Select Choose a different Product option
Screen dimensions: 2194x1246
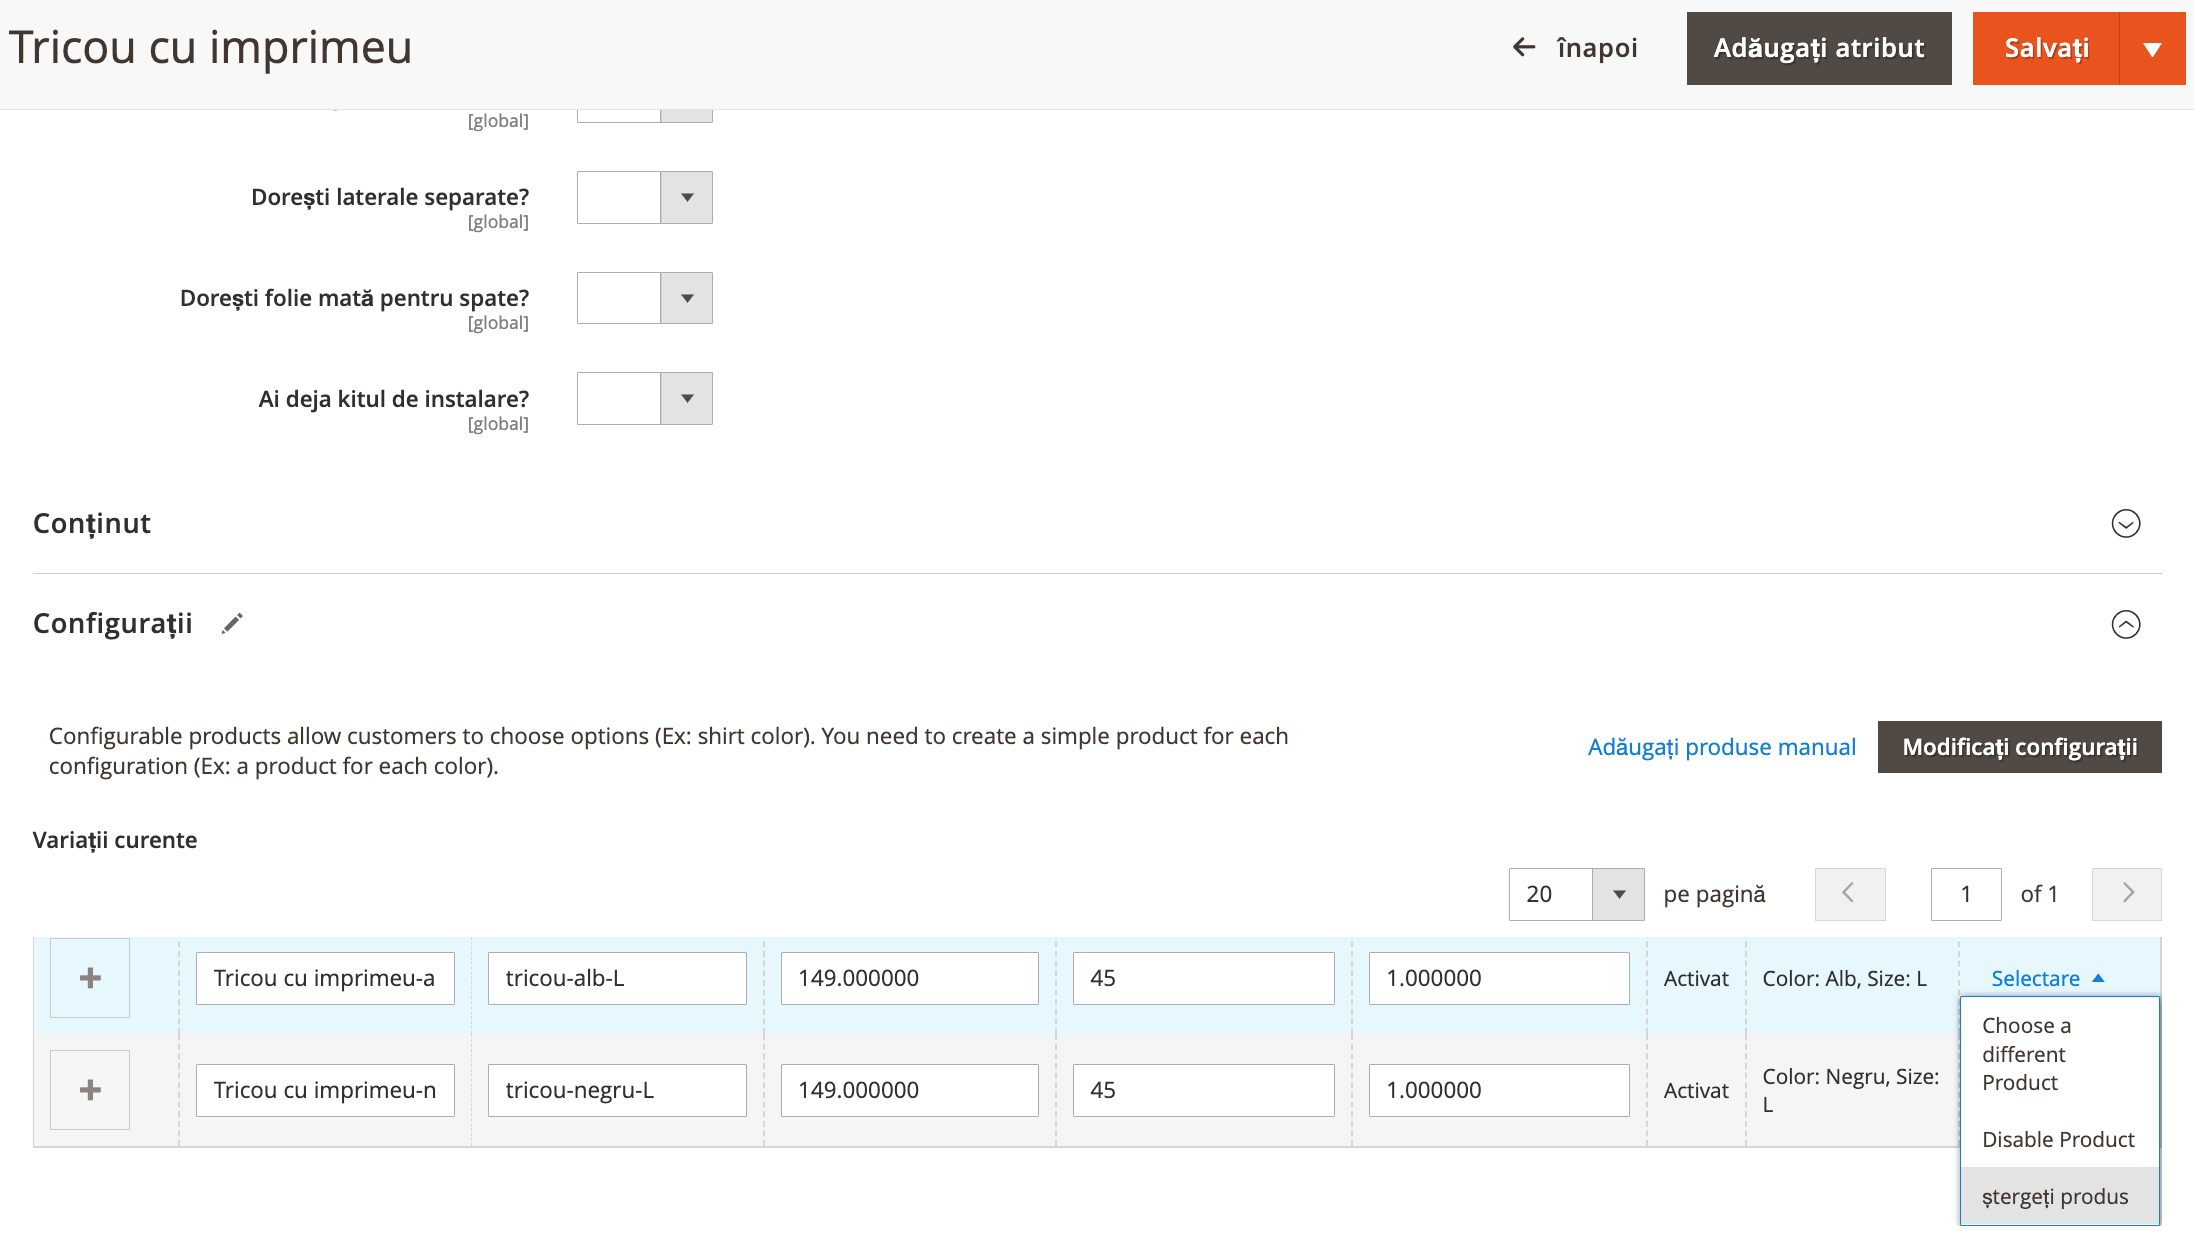click(x=2060, y=1054)
